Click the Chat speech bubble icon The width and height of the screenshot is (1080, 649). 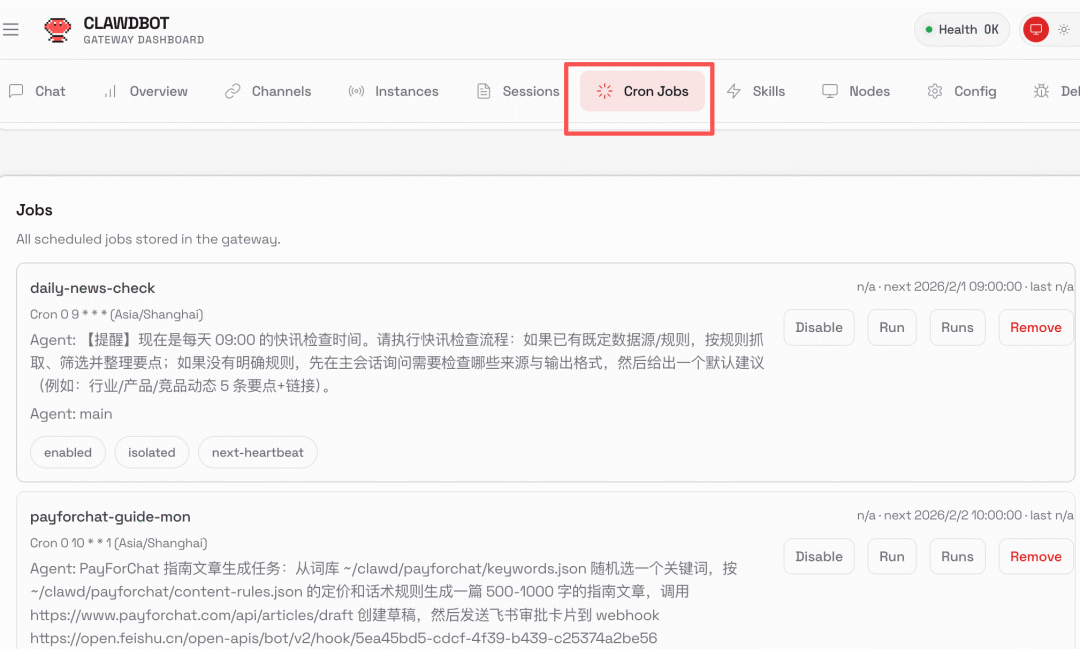click(x=17, y=91)
